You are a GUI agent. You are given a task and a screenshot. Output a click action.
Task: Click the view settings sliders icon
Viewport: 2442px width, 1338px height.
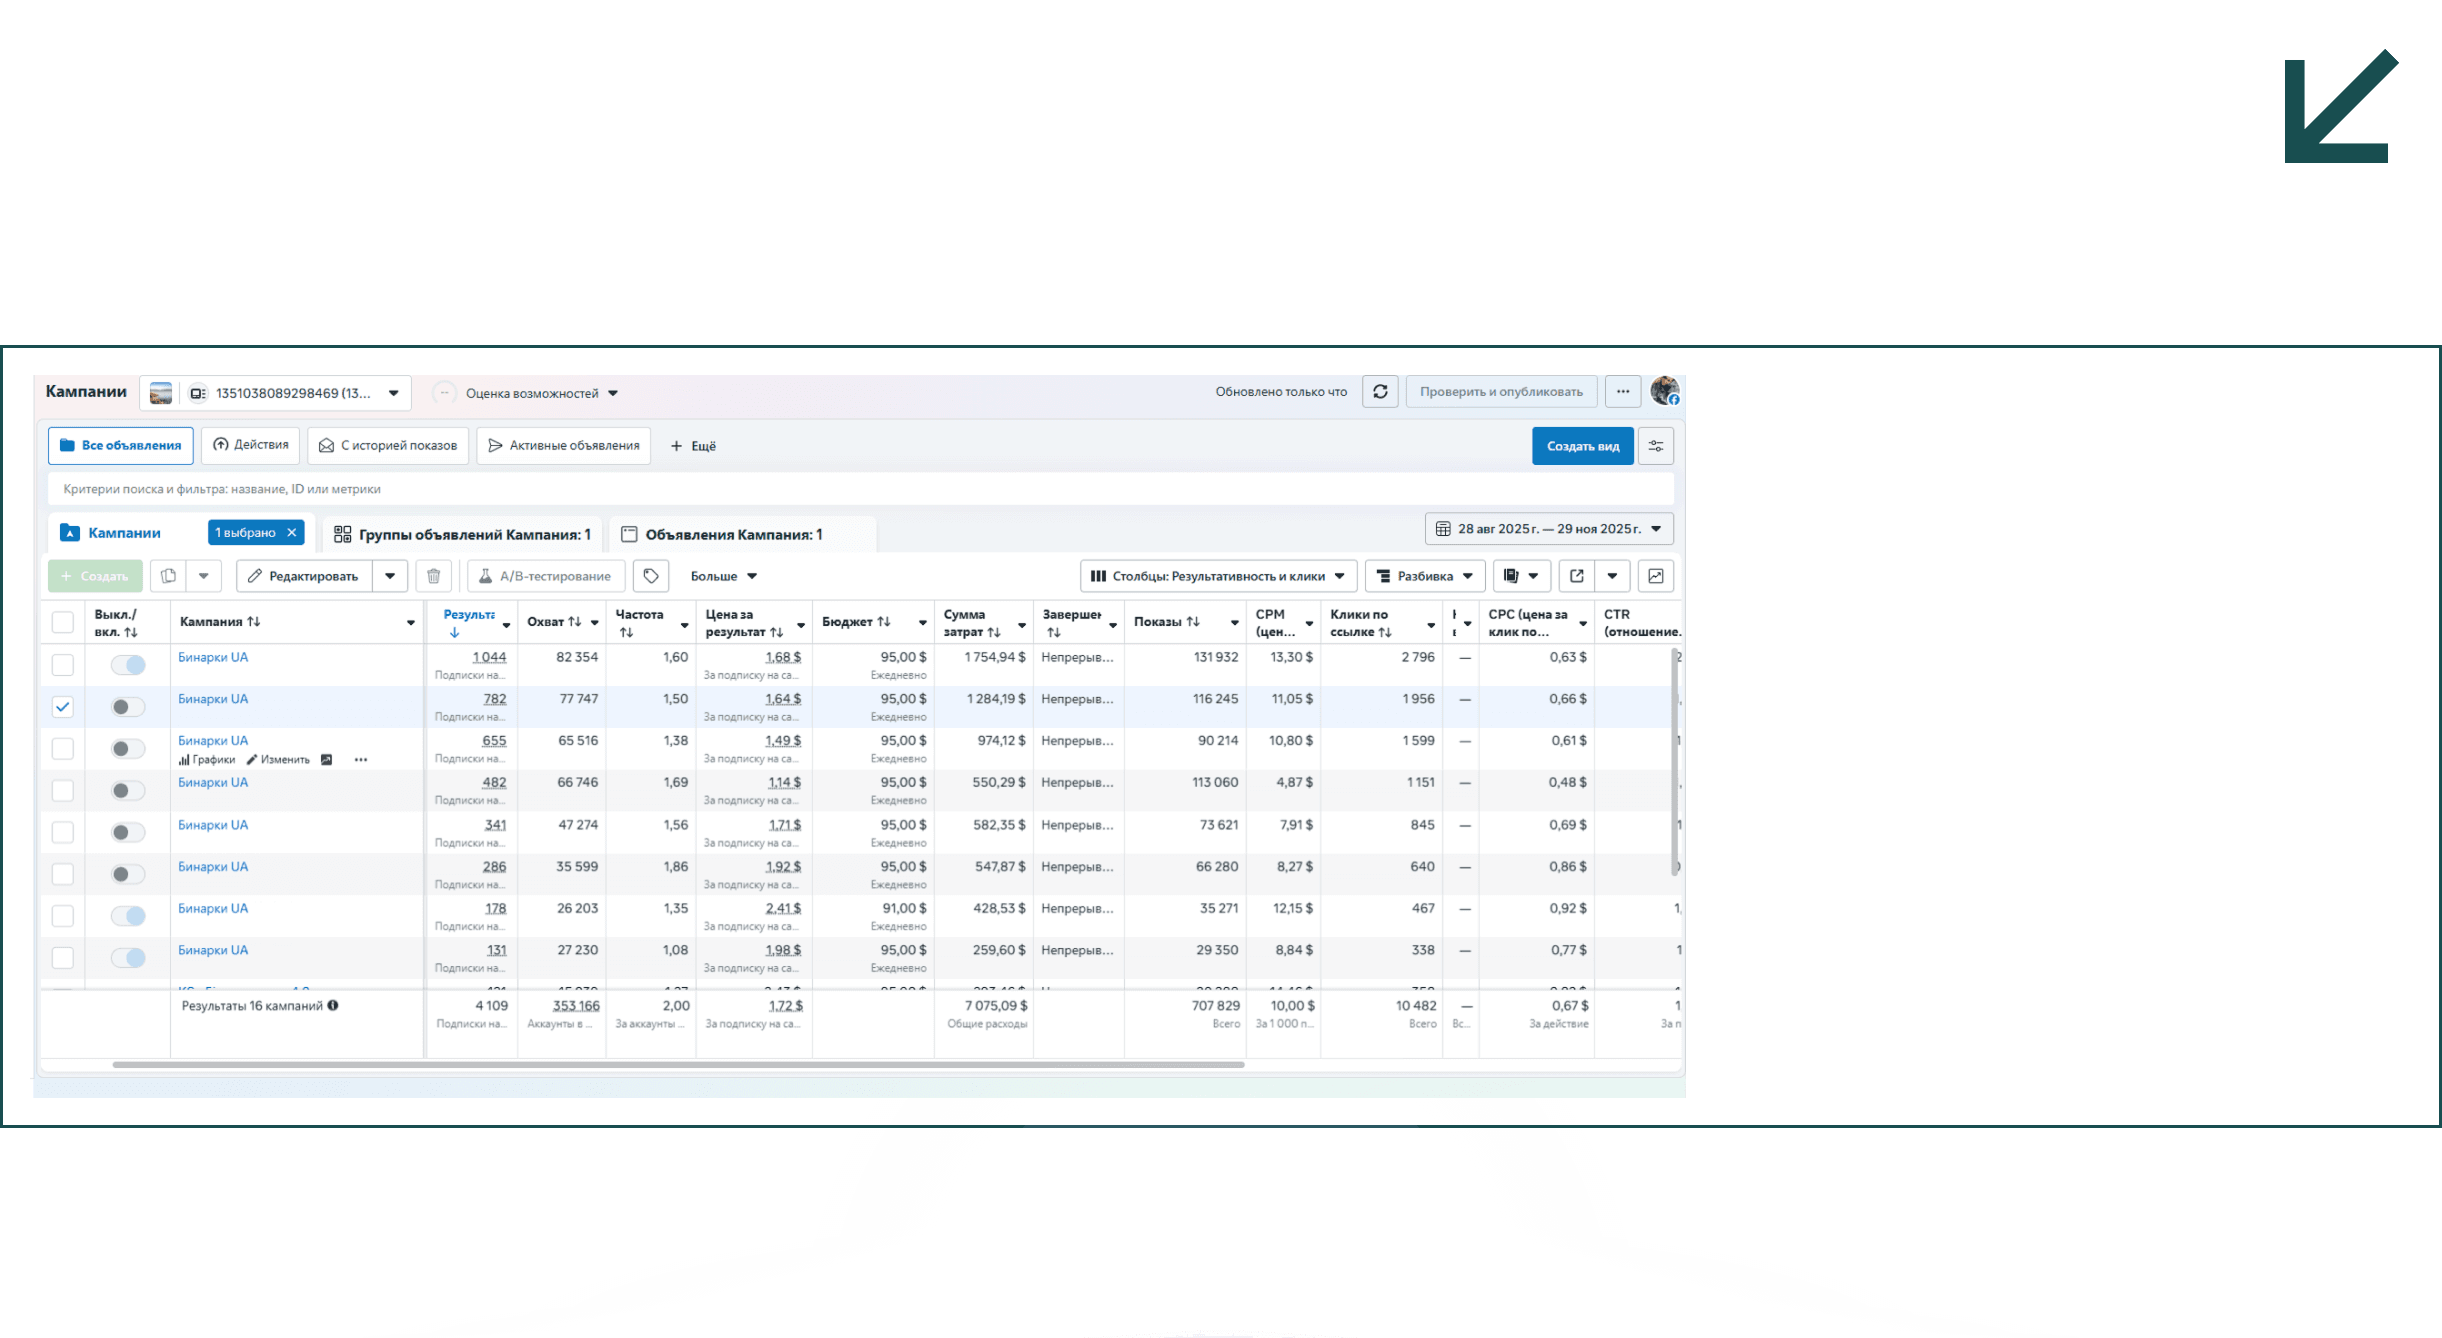1656,446
